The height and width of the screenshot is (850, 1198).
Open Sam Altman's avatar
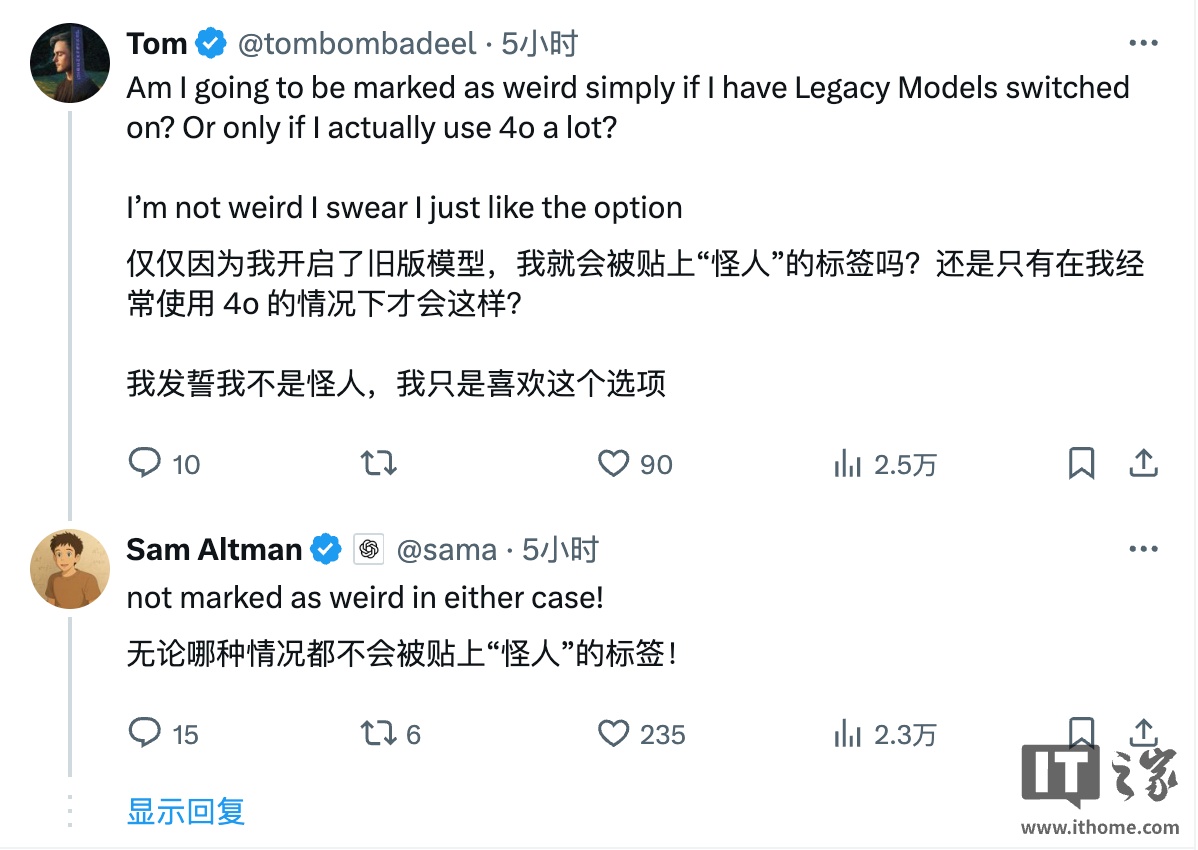(x=70, y=569)
